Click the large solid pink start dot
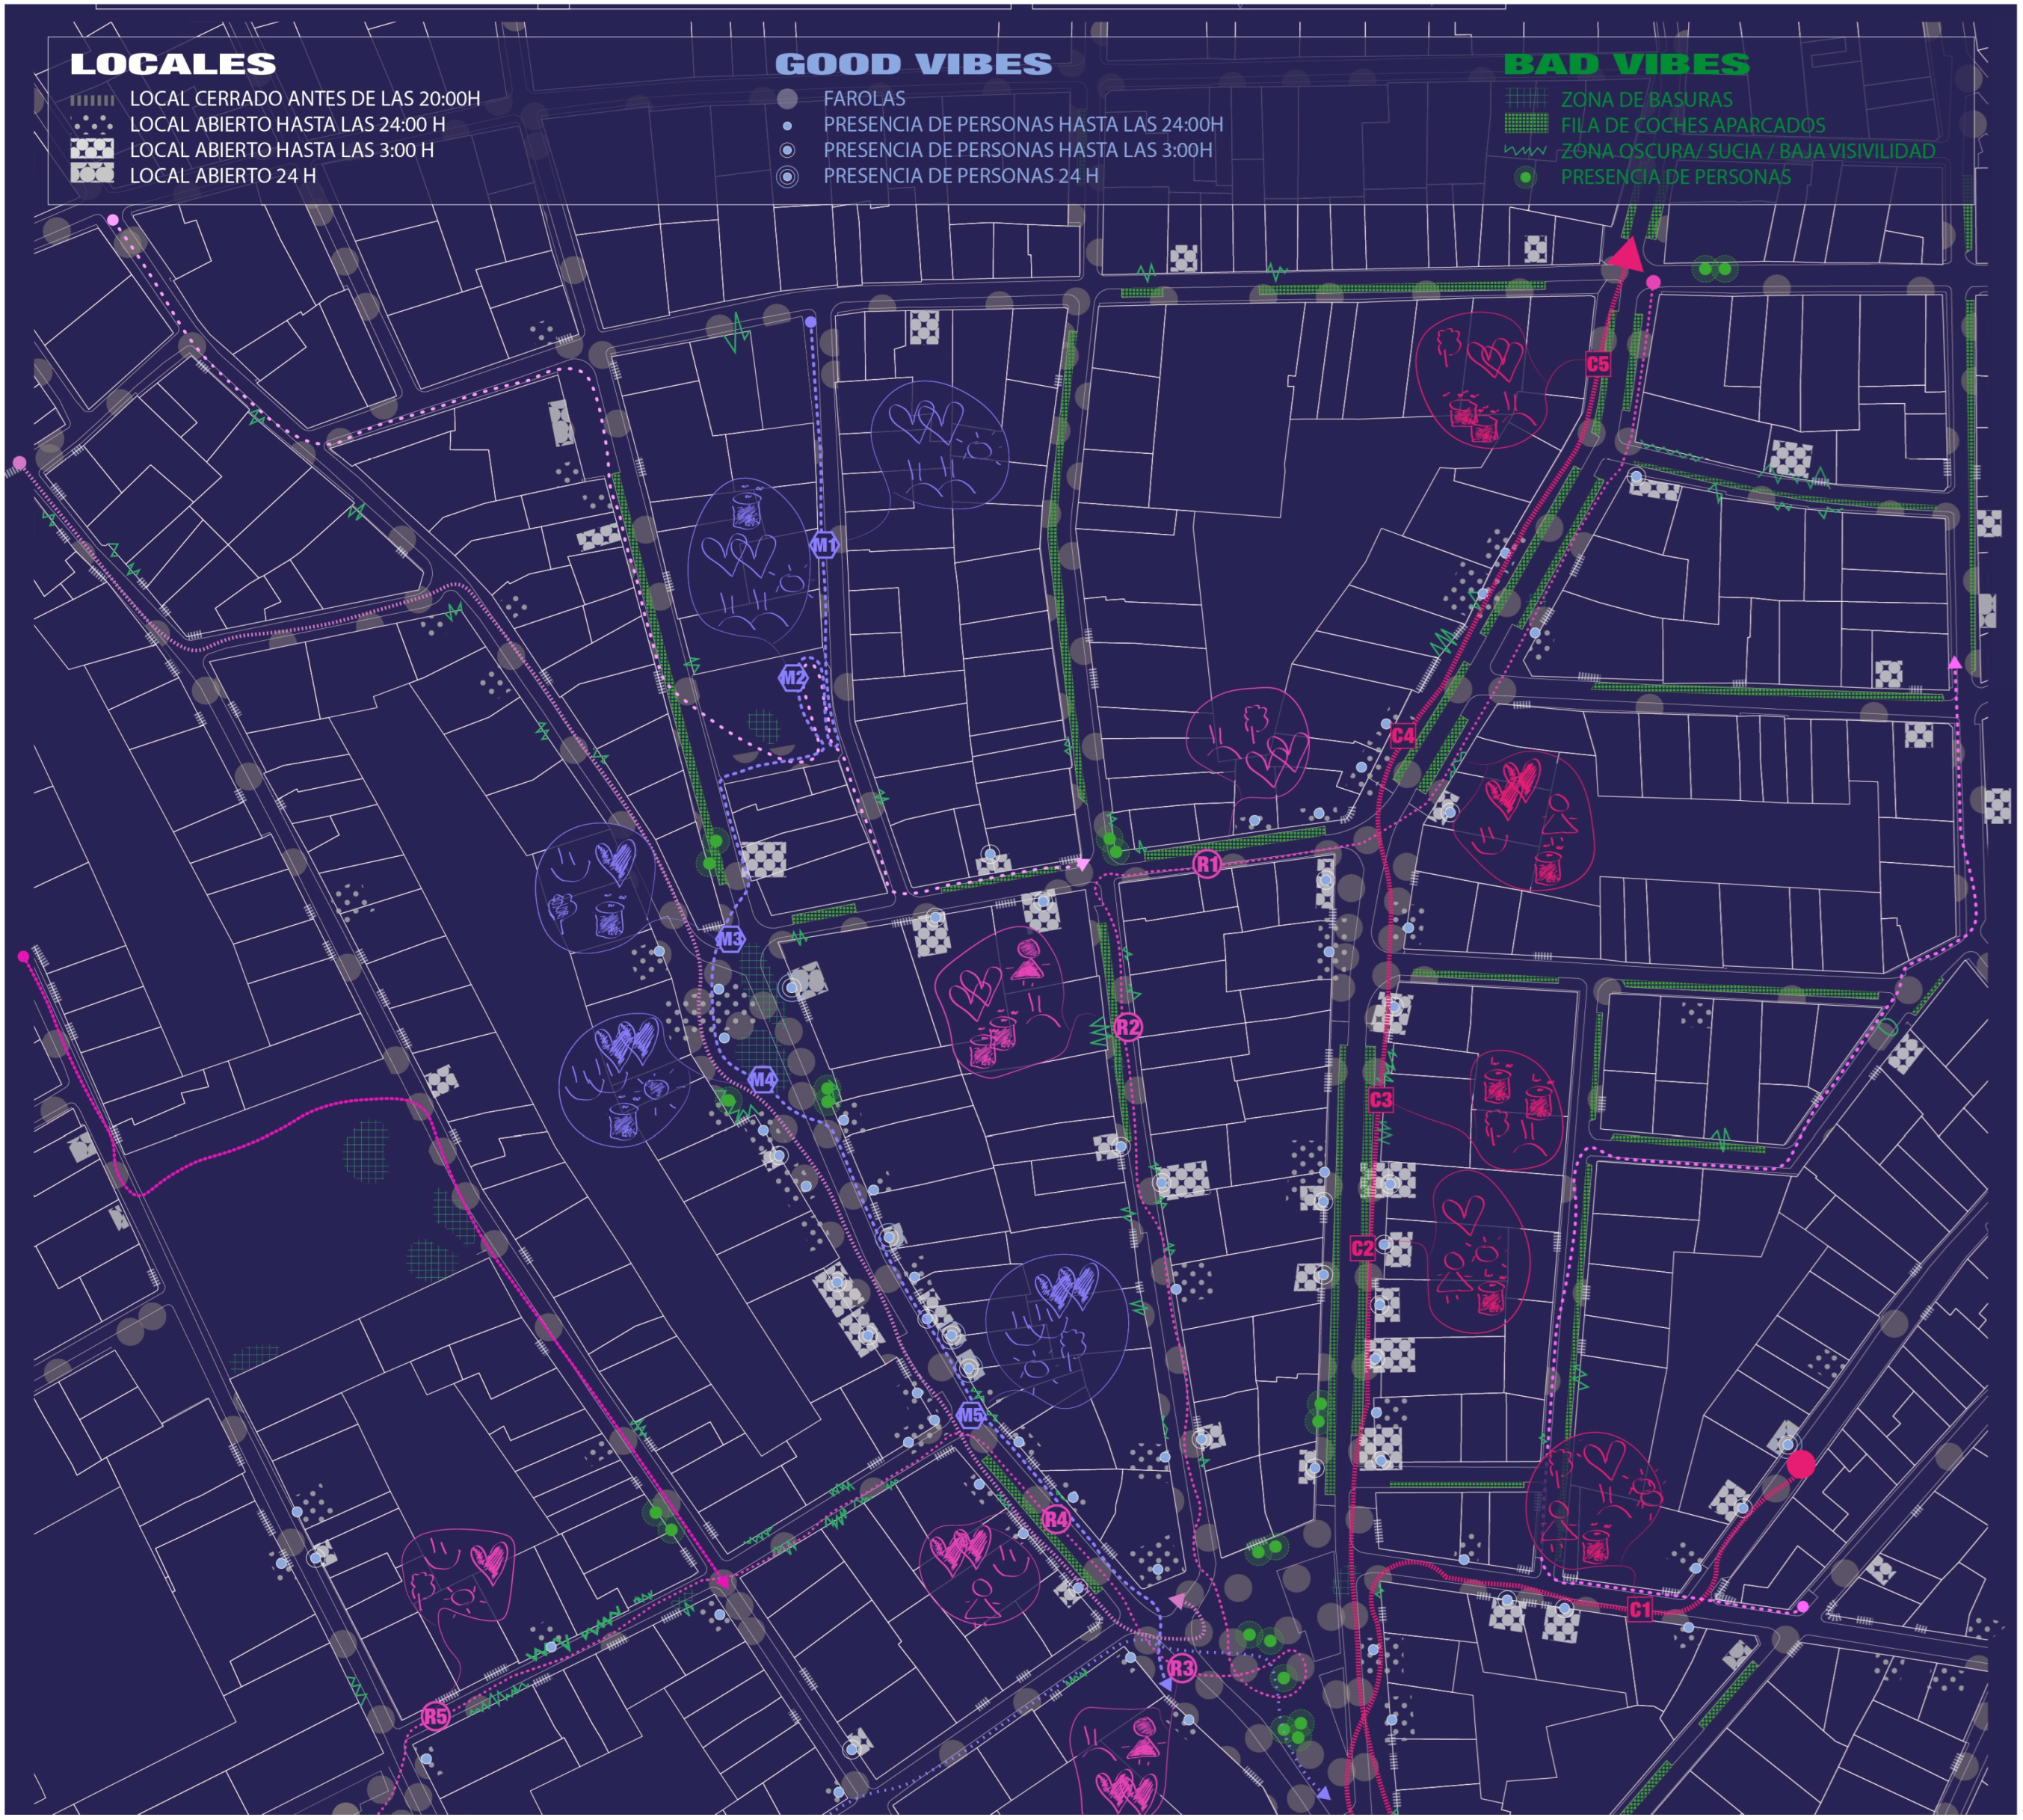2023x1820 pixels. [1801, 1465]
